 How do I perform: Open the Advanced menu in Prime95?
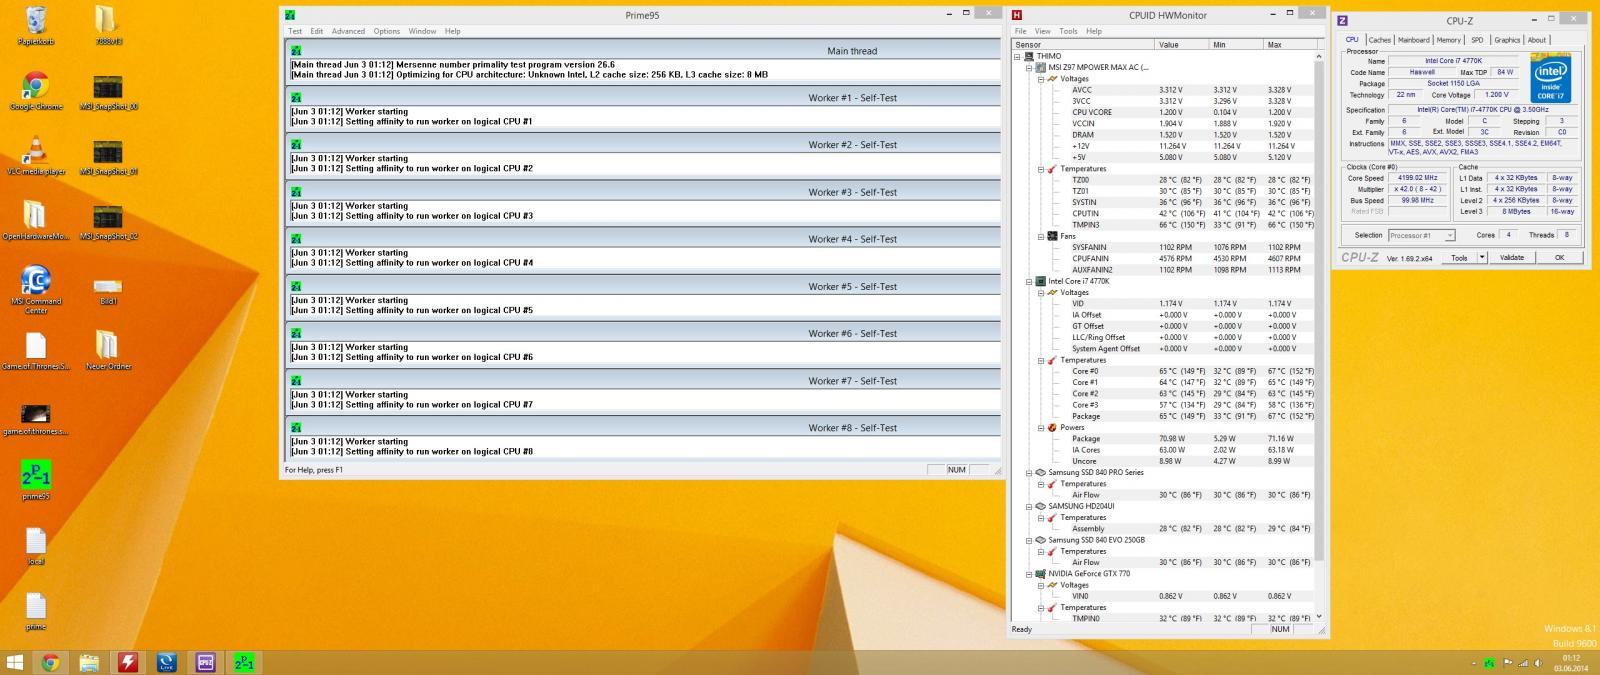348,31
